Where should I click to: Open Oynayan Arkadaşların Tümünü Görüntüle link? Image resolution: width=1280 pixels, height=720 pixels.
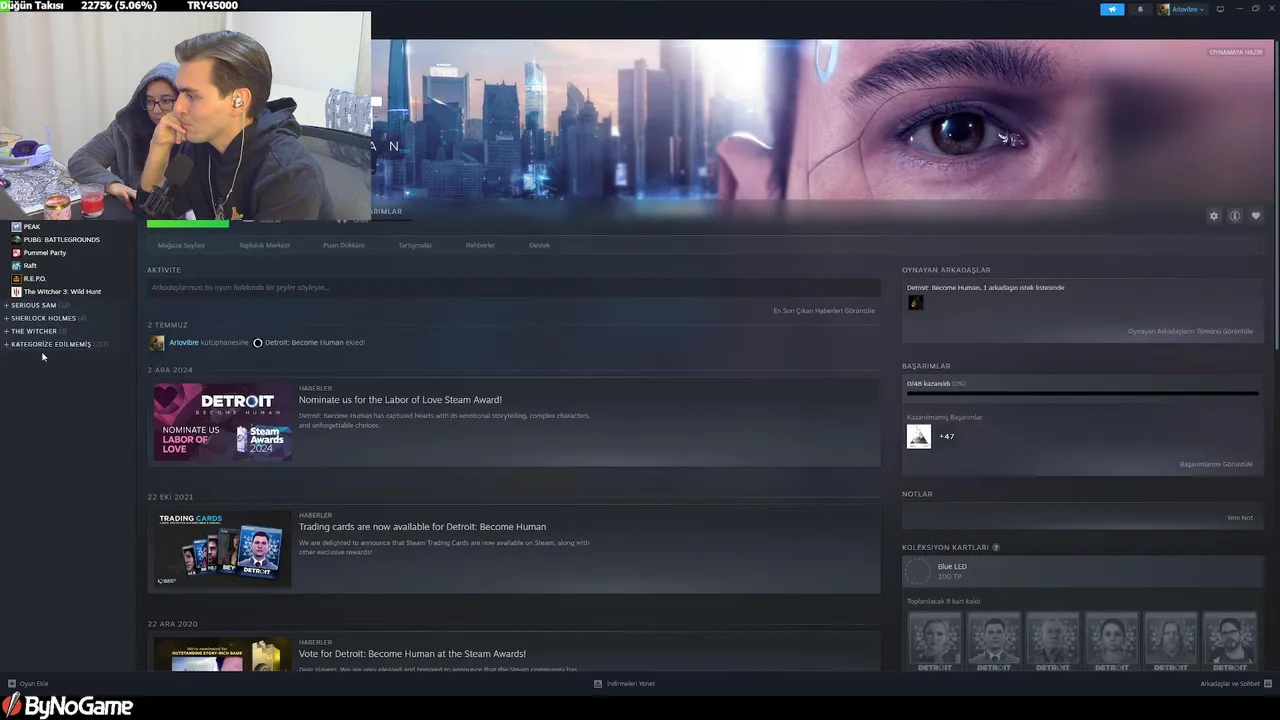[1190, 332]
